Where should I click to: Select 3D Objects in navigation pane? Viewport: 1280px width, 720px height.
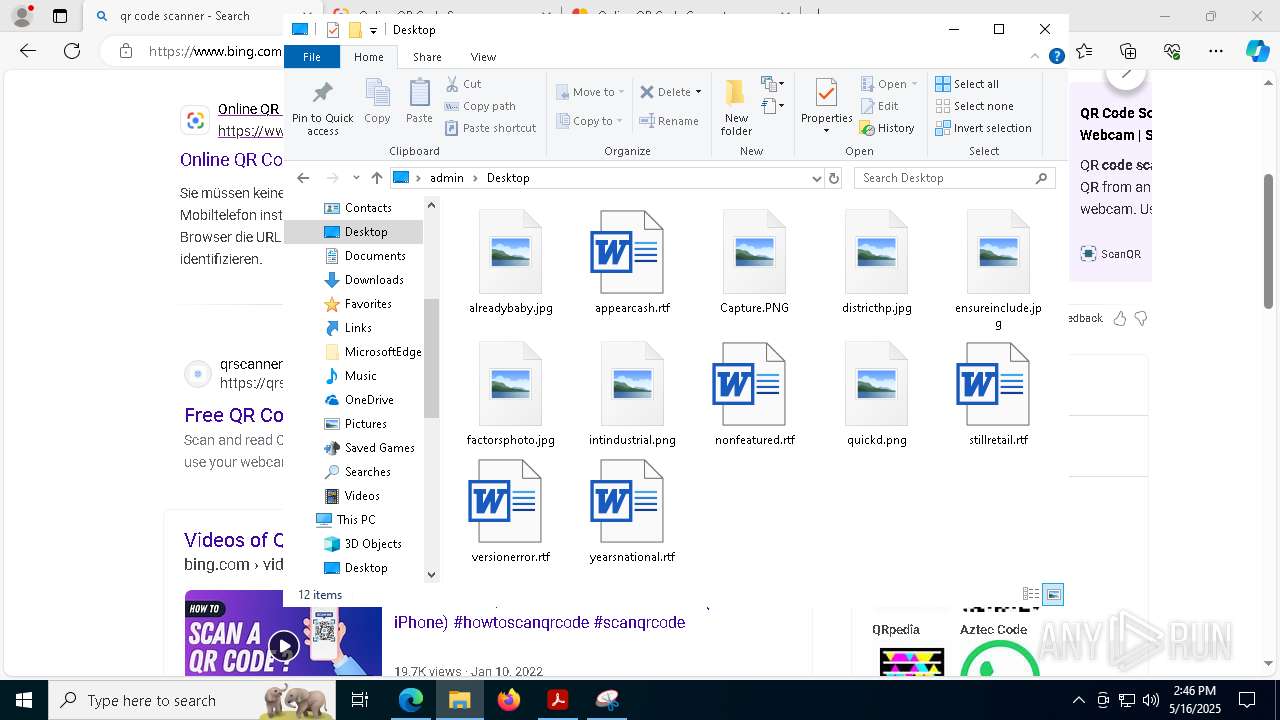[x=362, y=544]
